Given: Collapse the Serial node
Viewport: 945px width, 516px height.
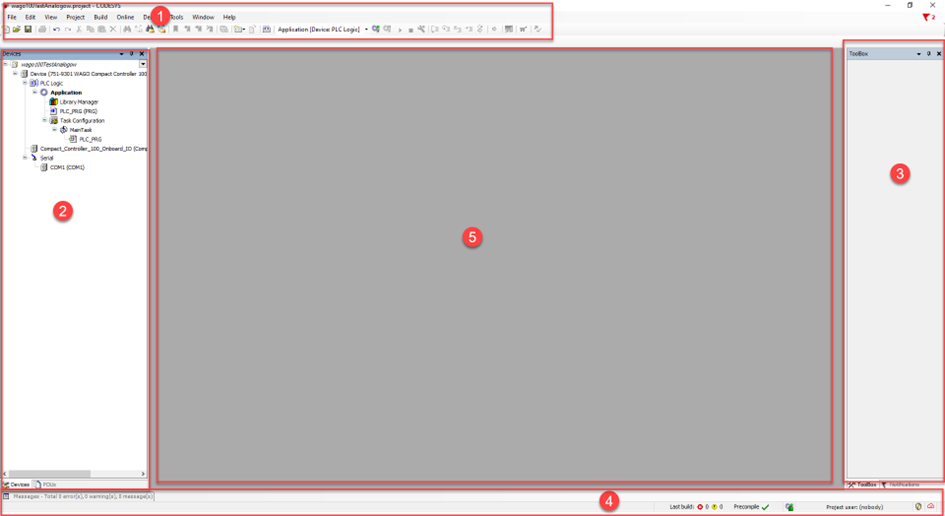Looking at the screenshot, I should coord(25,158).
